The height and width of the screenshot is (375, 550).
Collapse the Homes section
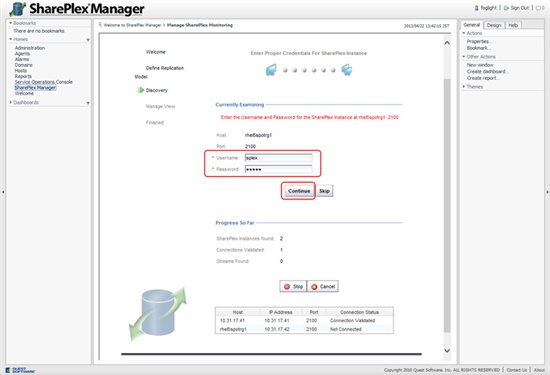point(11,39)
